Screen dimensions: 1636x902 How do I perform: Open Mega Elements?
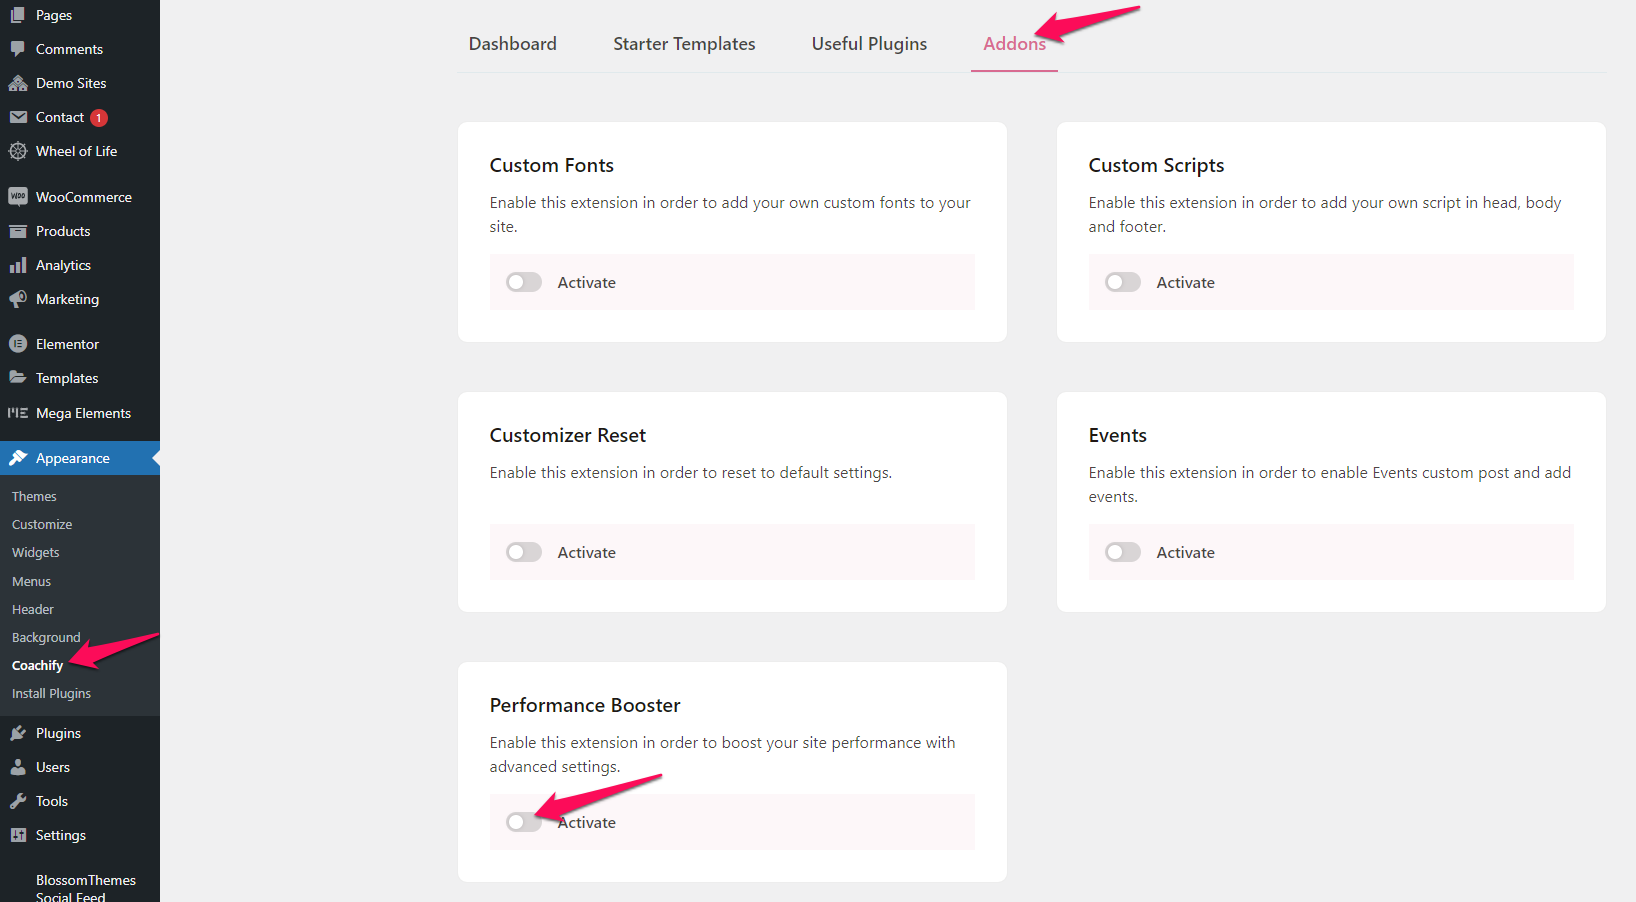pos(82,413)
